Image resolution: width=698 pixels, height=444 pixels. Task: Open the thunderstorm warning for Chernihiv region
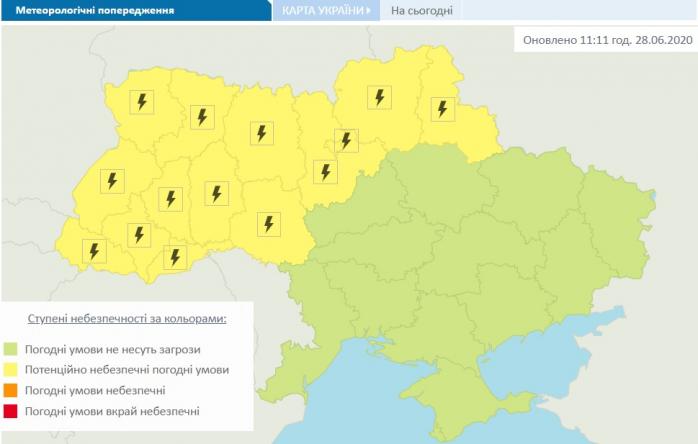(x=378, y=97)
